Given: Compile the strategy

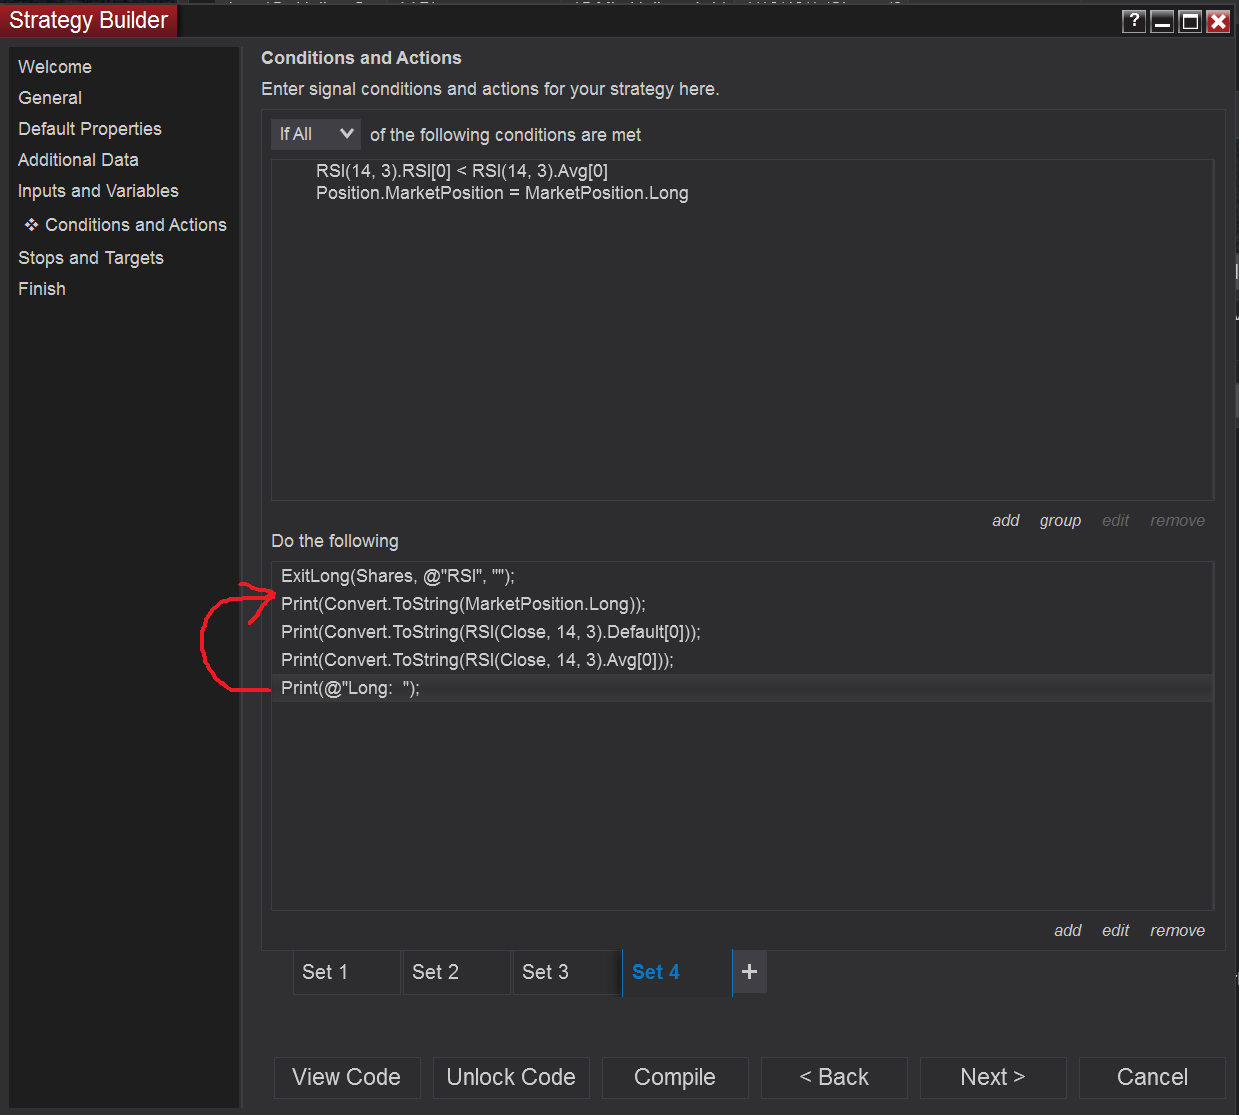Looking at the screenshot, I should (675, 1077).
